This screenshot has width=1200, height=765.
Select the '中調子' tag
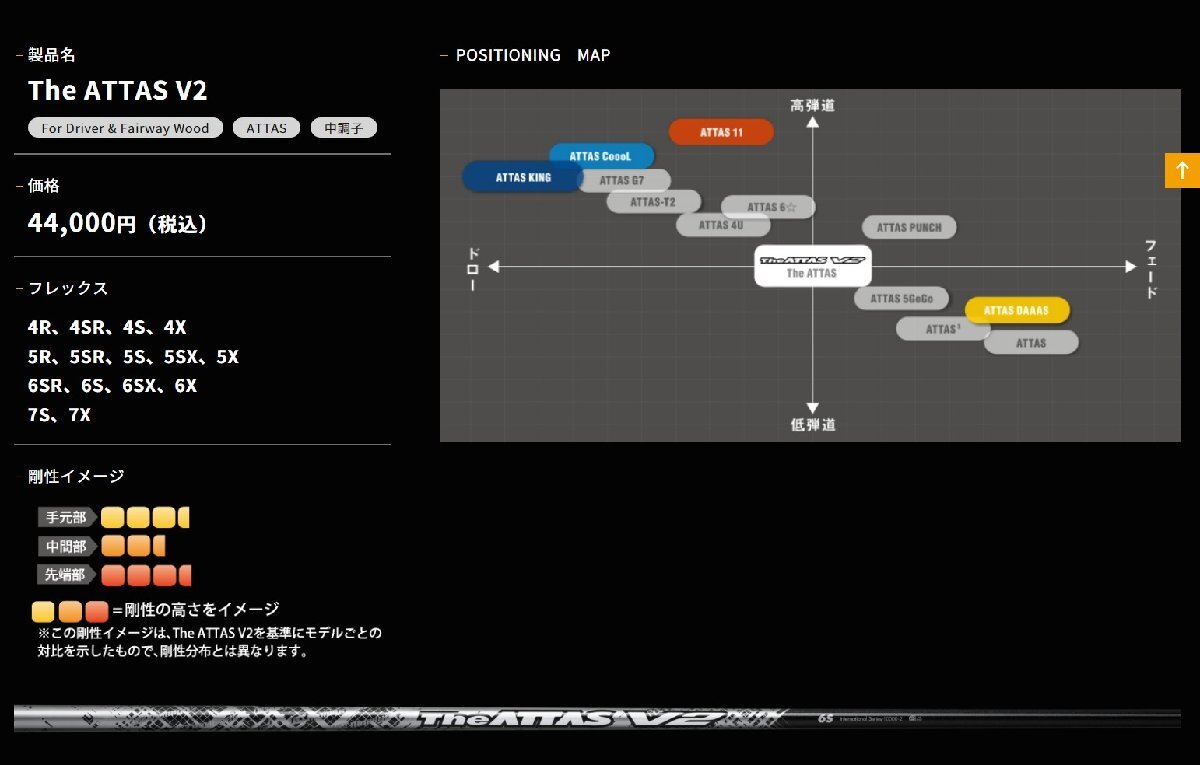[x=343, y=128]
